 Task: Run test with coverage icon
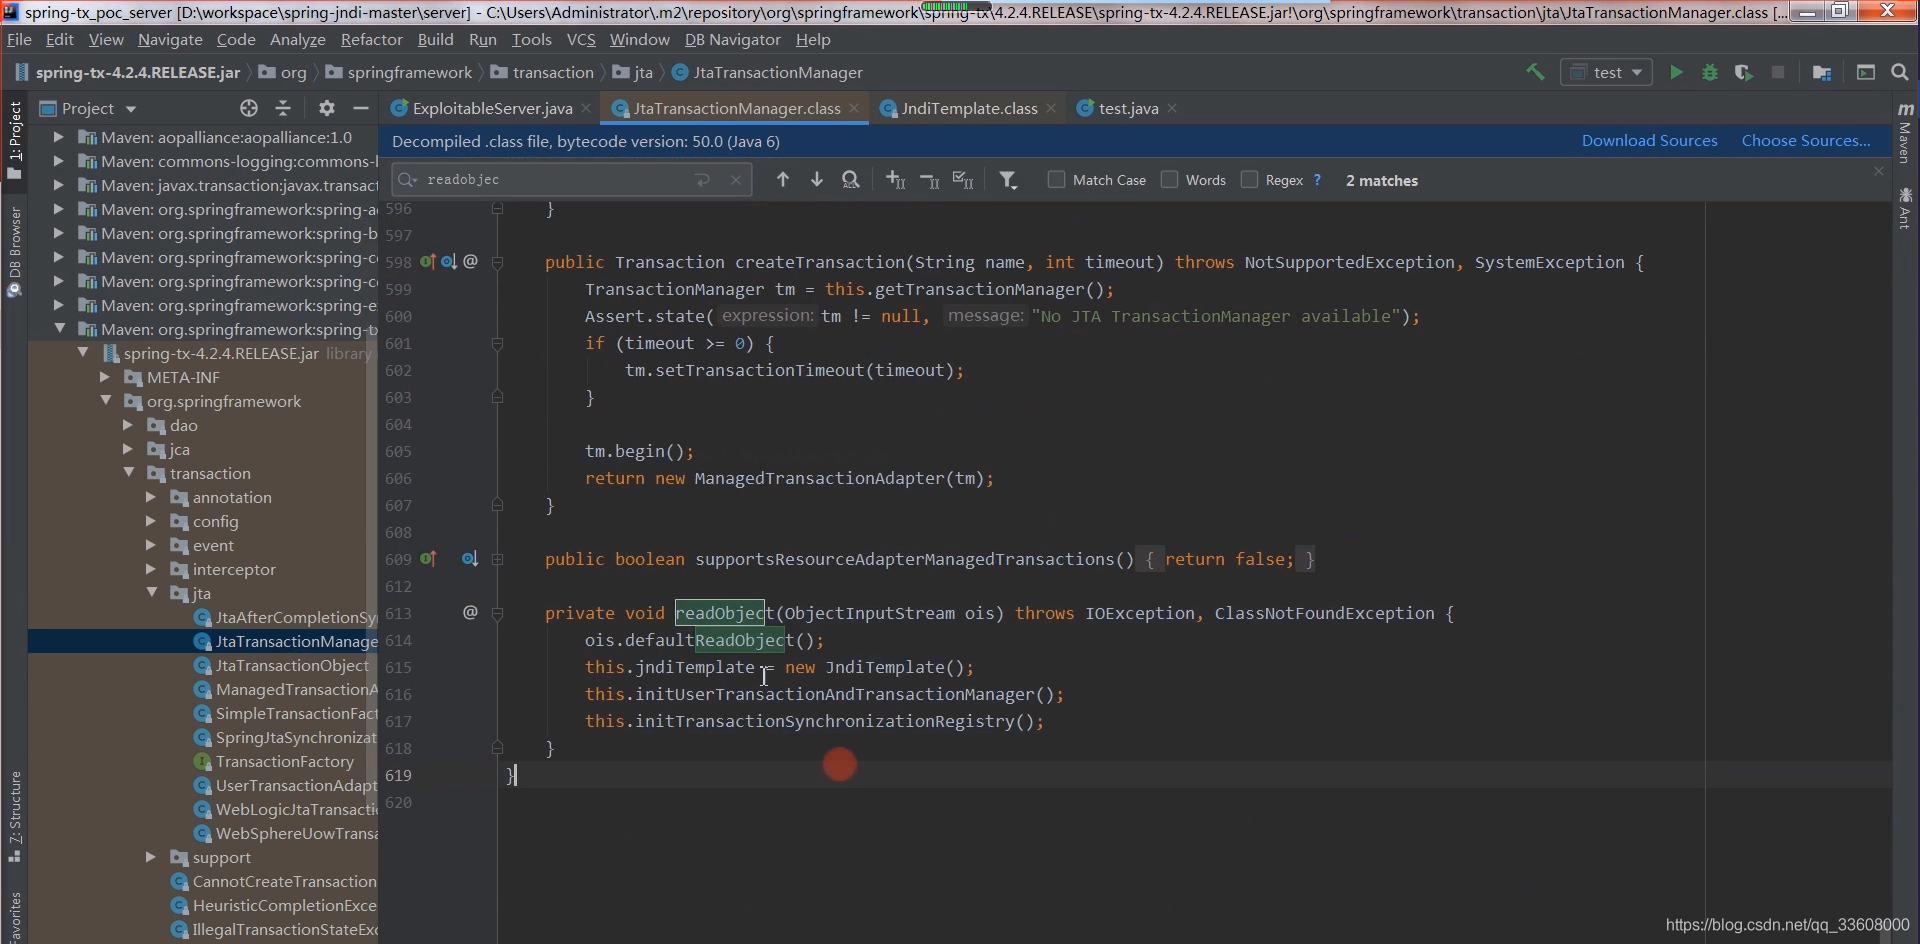[1744, 72]
